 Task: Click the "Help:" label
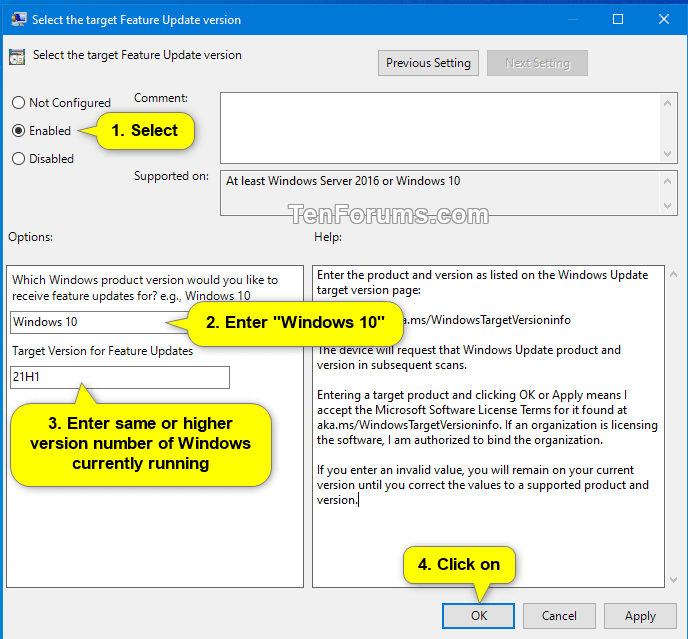[328, 237]
